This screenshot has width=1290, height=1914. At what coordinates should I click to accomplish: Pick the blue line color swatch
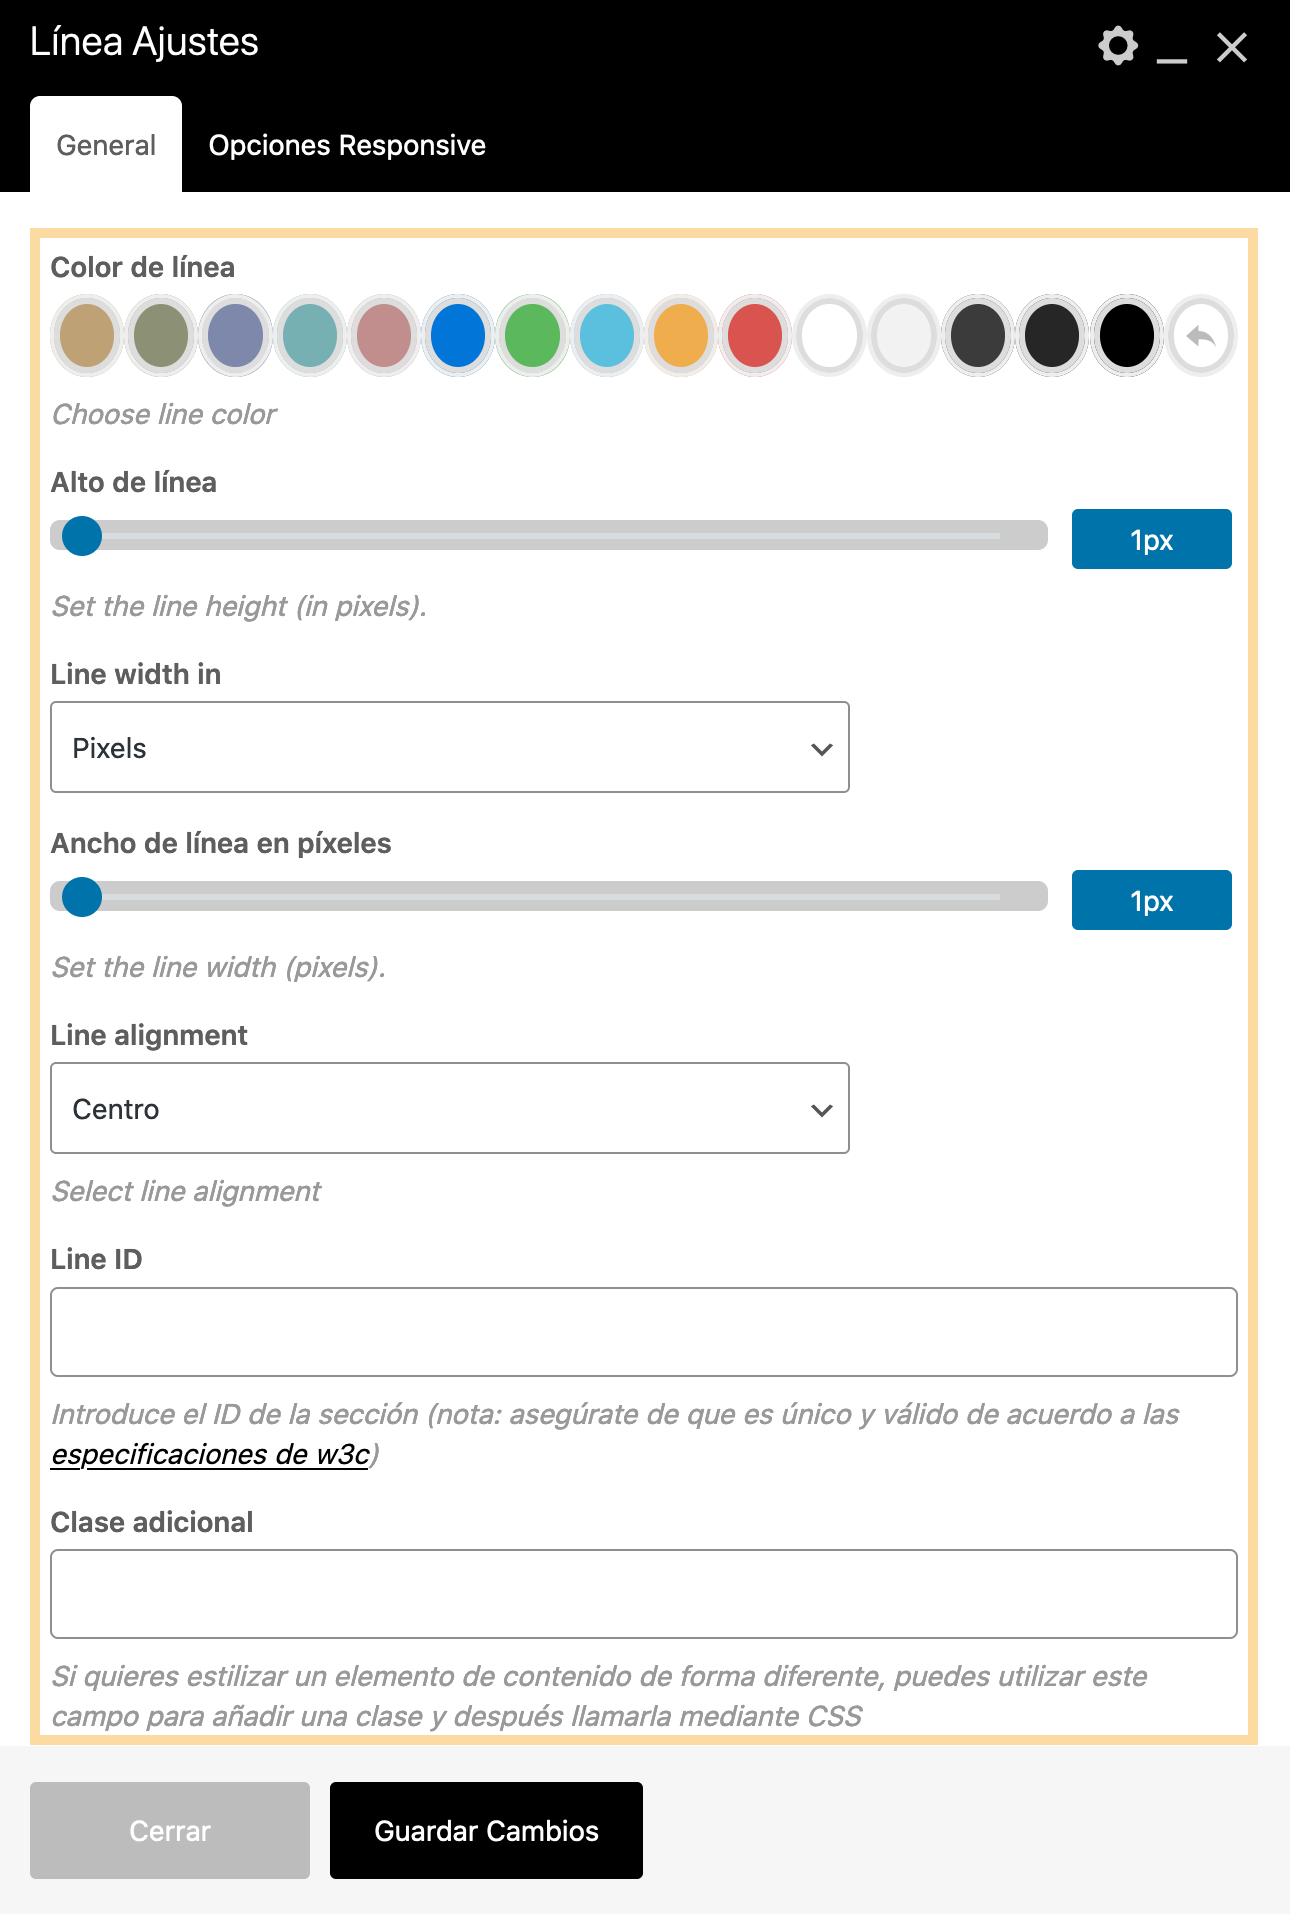pyautogui.click(x=458, y=336)
